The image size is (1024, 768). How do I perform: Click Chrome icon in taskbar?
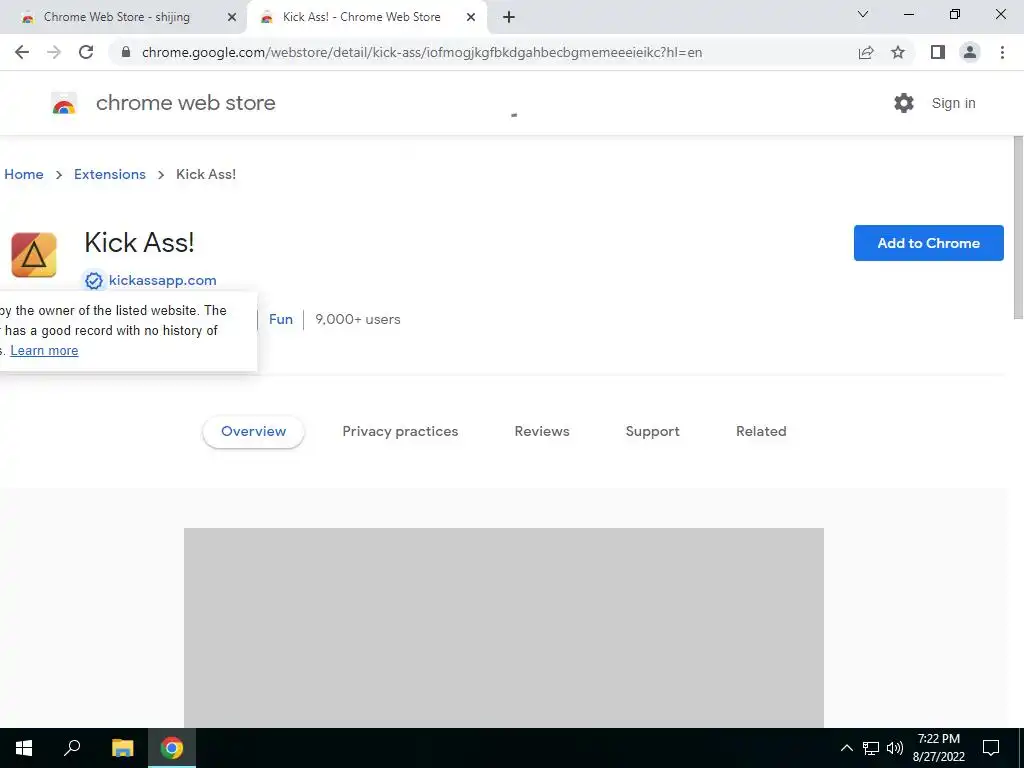pyautogui.click(x=172, y=748)
